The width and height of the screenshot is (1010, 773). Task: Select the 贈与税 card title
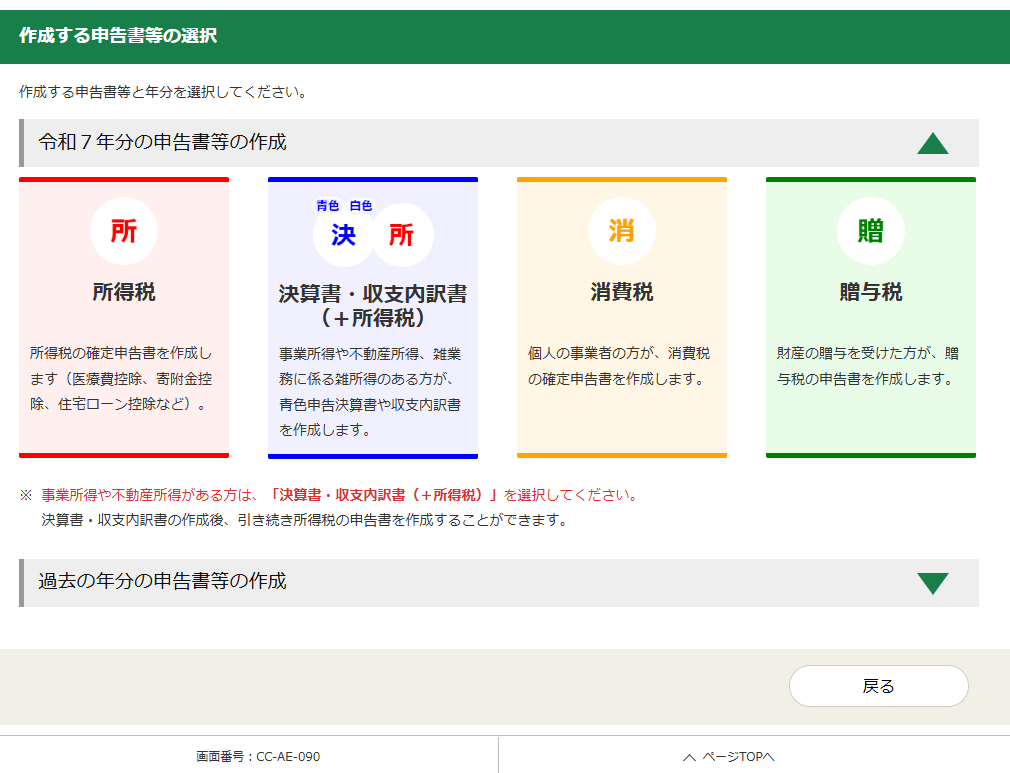pyautogui.click(x=870, y=292)
